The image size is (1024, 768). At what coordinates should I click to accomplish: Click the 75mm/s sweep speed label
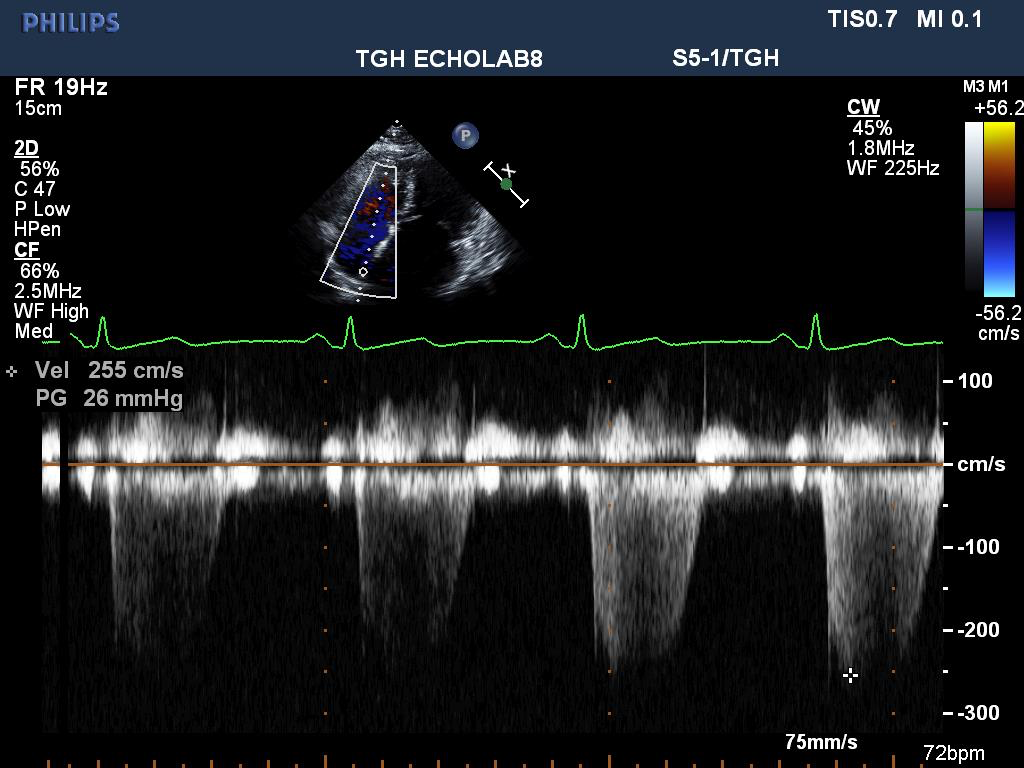tap(820, 742)
